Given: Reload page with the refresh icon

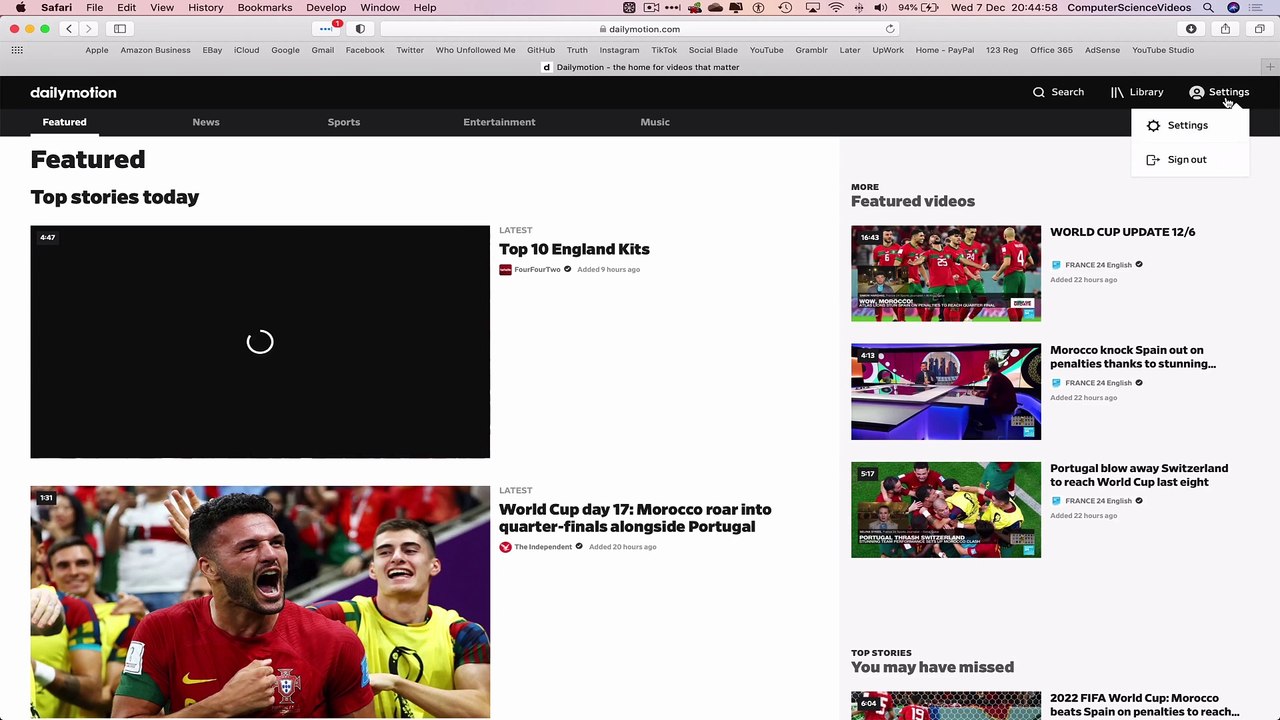Looking at the screenshot, I should pos(890,29).
